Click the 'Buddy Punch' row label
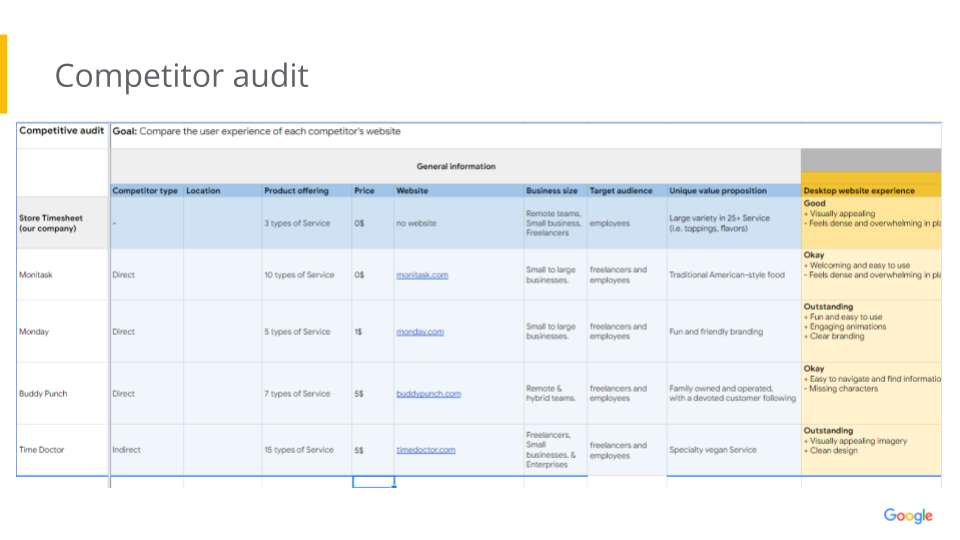Viewport: 960px width, 540px height. (43, 394)
